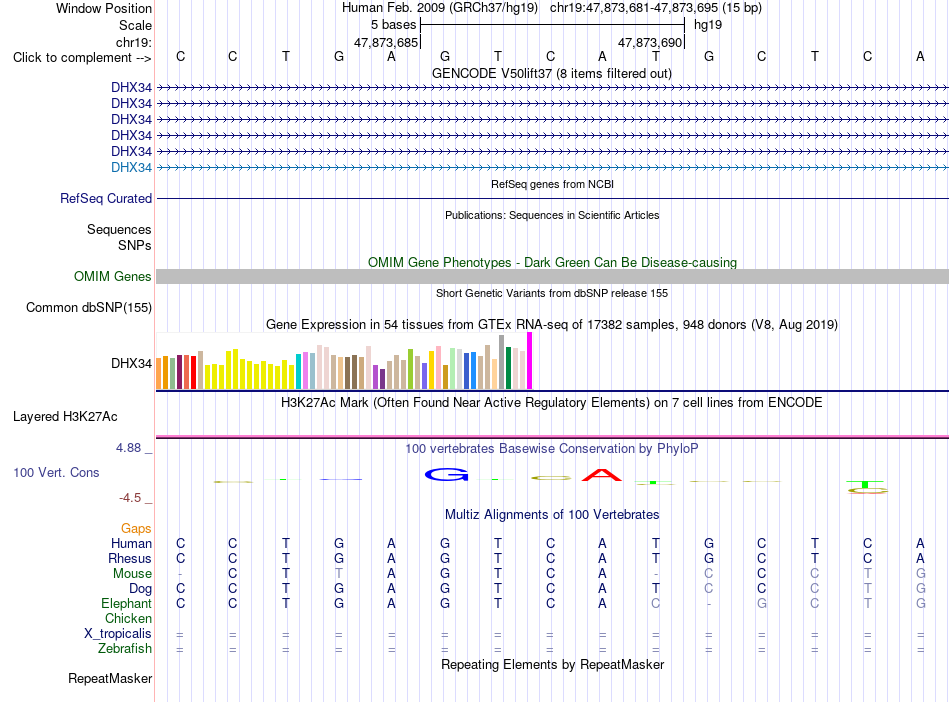Screen dimensions: 950x702
Task: Click the gray OMIM Genes bar
Action: (552, 276)
